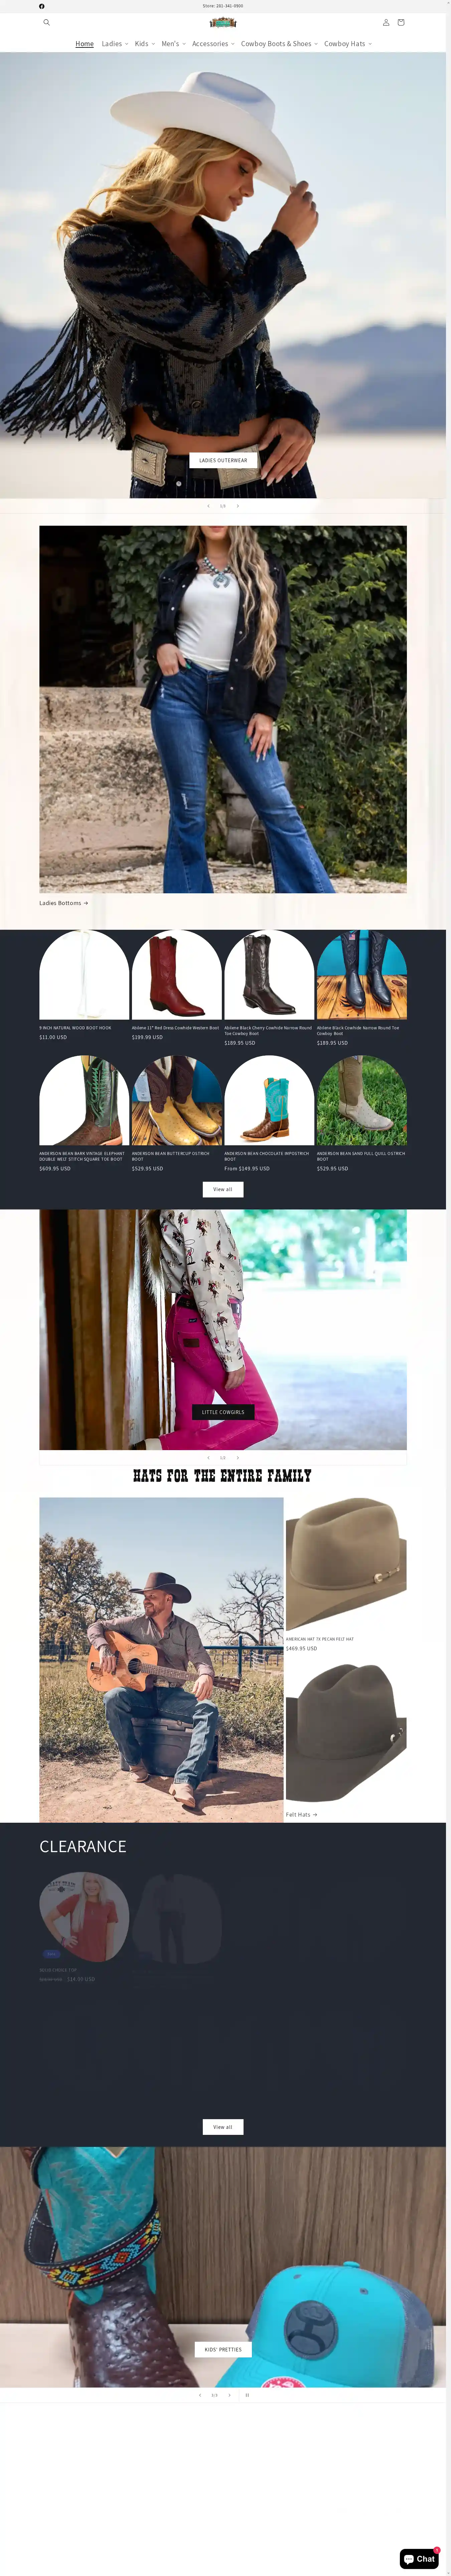Pause the bottom slideshow autoplay
451x2576 pixels.
click(247, 2395)
